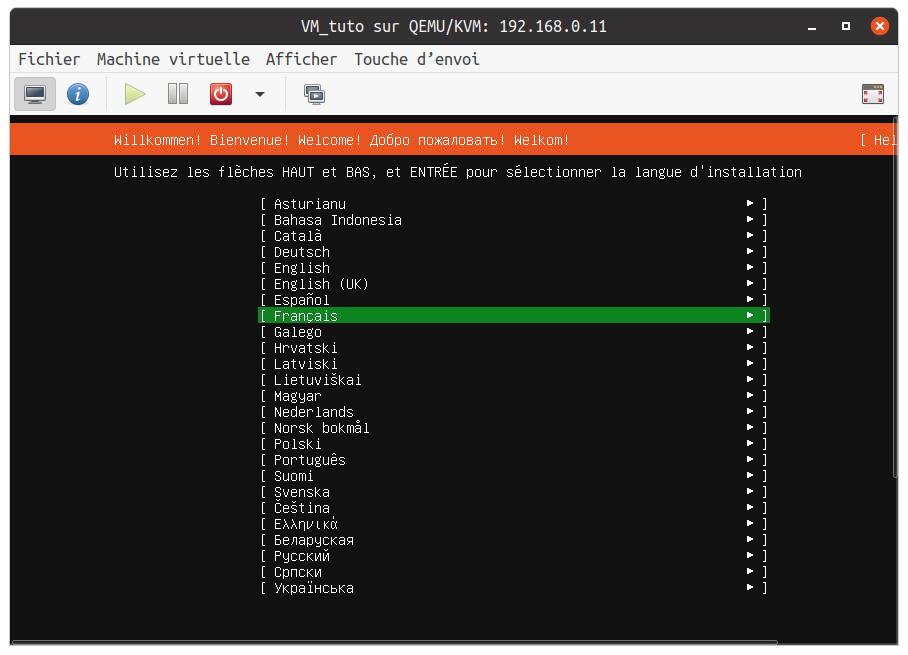Expand the shutdown options dropdown arrow

pyautogui.click(x=260, y=94)
